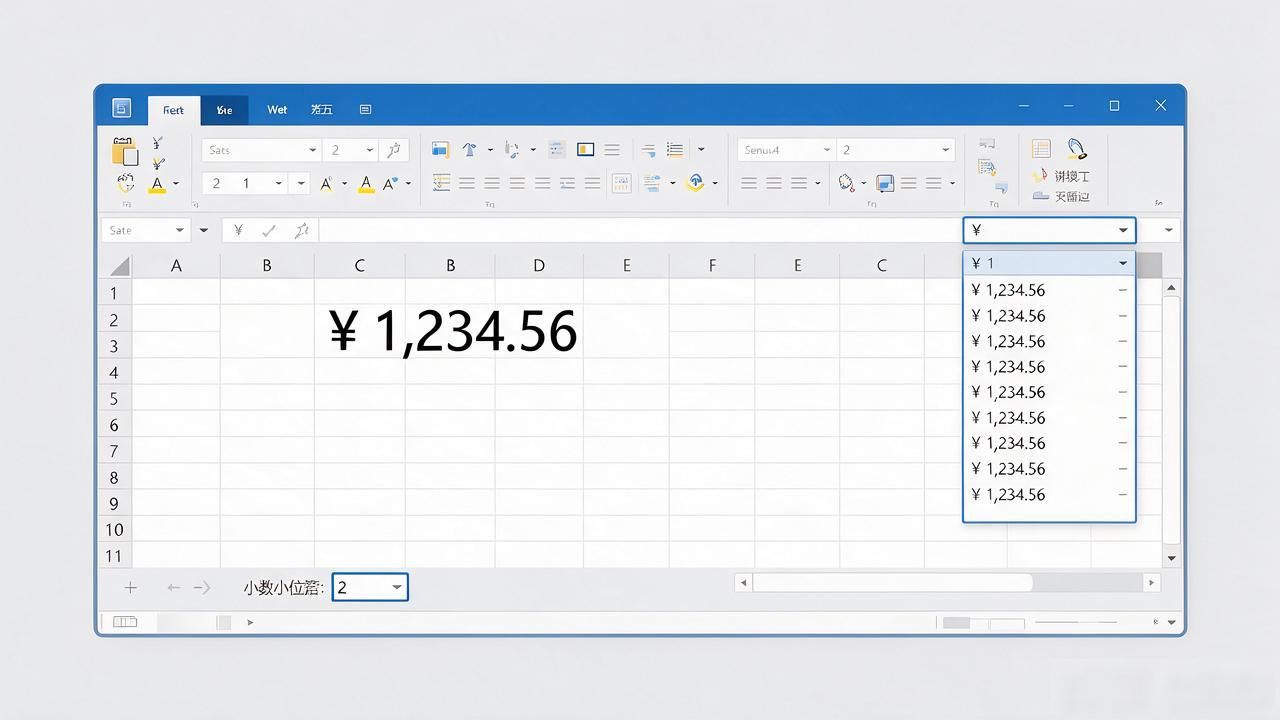Click the yellow layered upload icon
Viewport: 1280px width, 720px height.
(695, 183)
